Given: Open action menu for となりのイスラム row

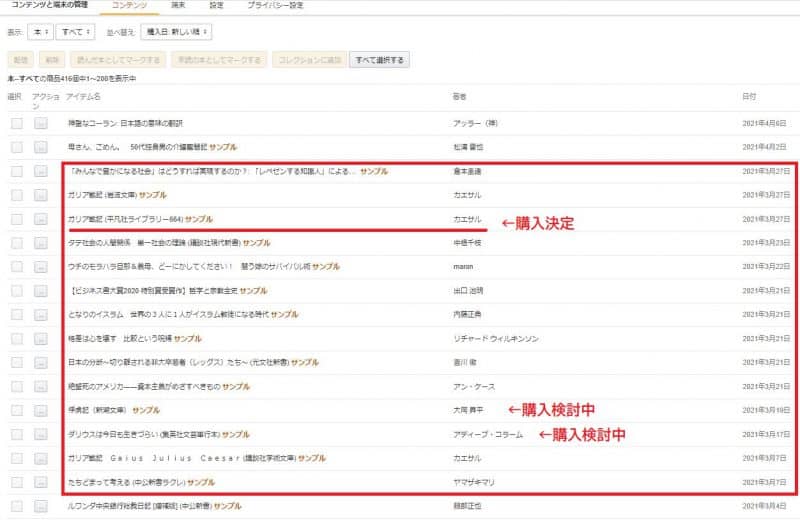Looking at the screenshot, I should 41,314.
